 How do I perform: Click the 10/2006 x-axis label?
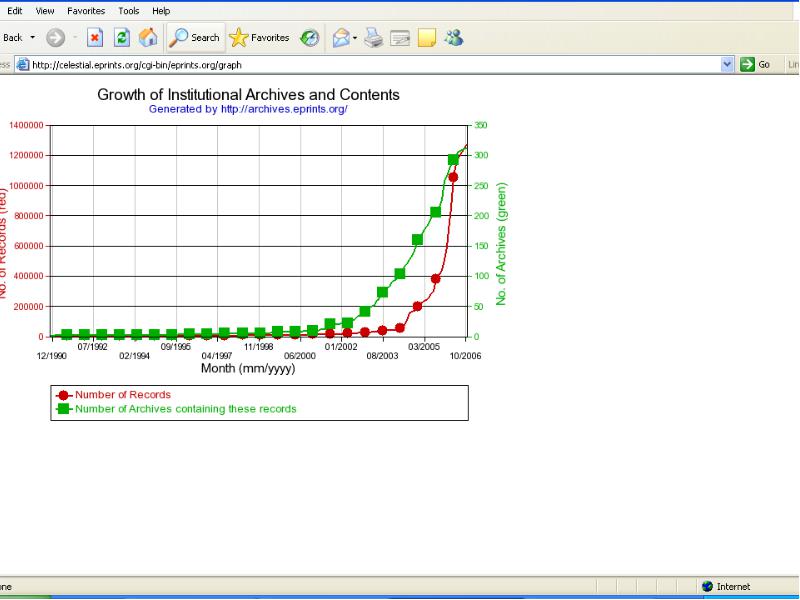click(x=465, y=356)
